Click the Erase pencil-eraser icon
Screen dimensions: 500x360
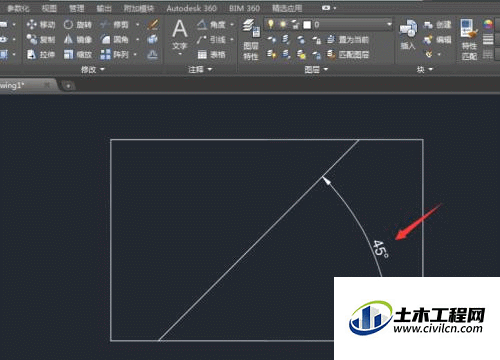point(153,24)
